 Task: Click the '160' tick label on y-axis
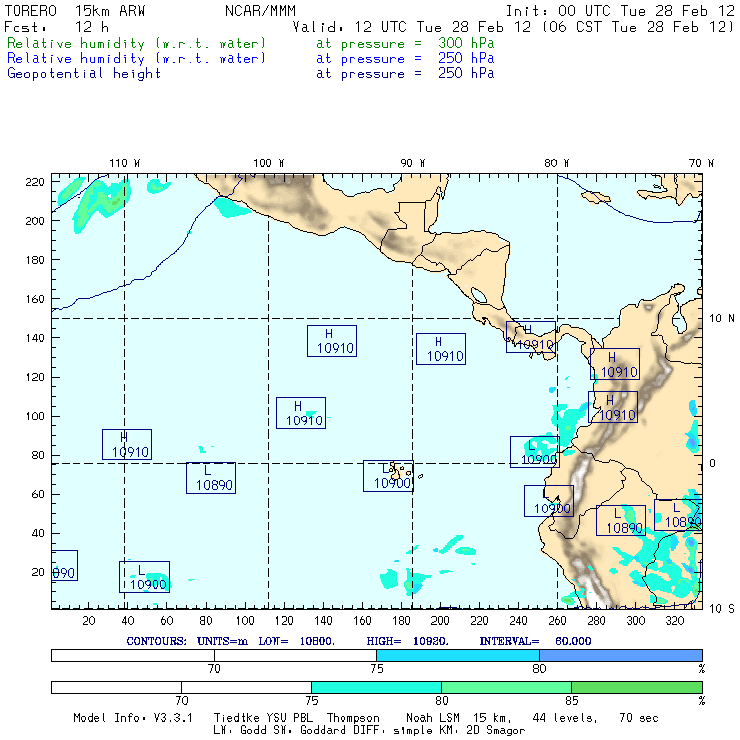tap(35, 299)
